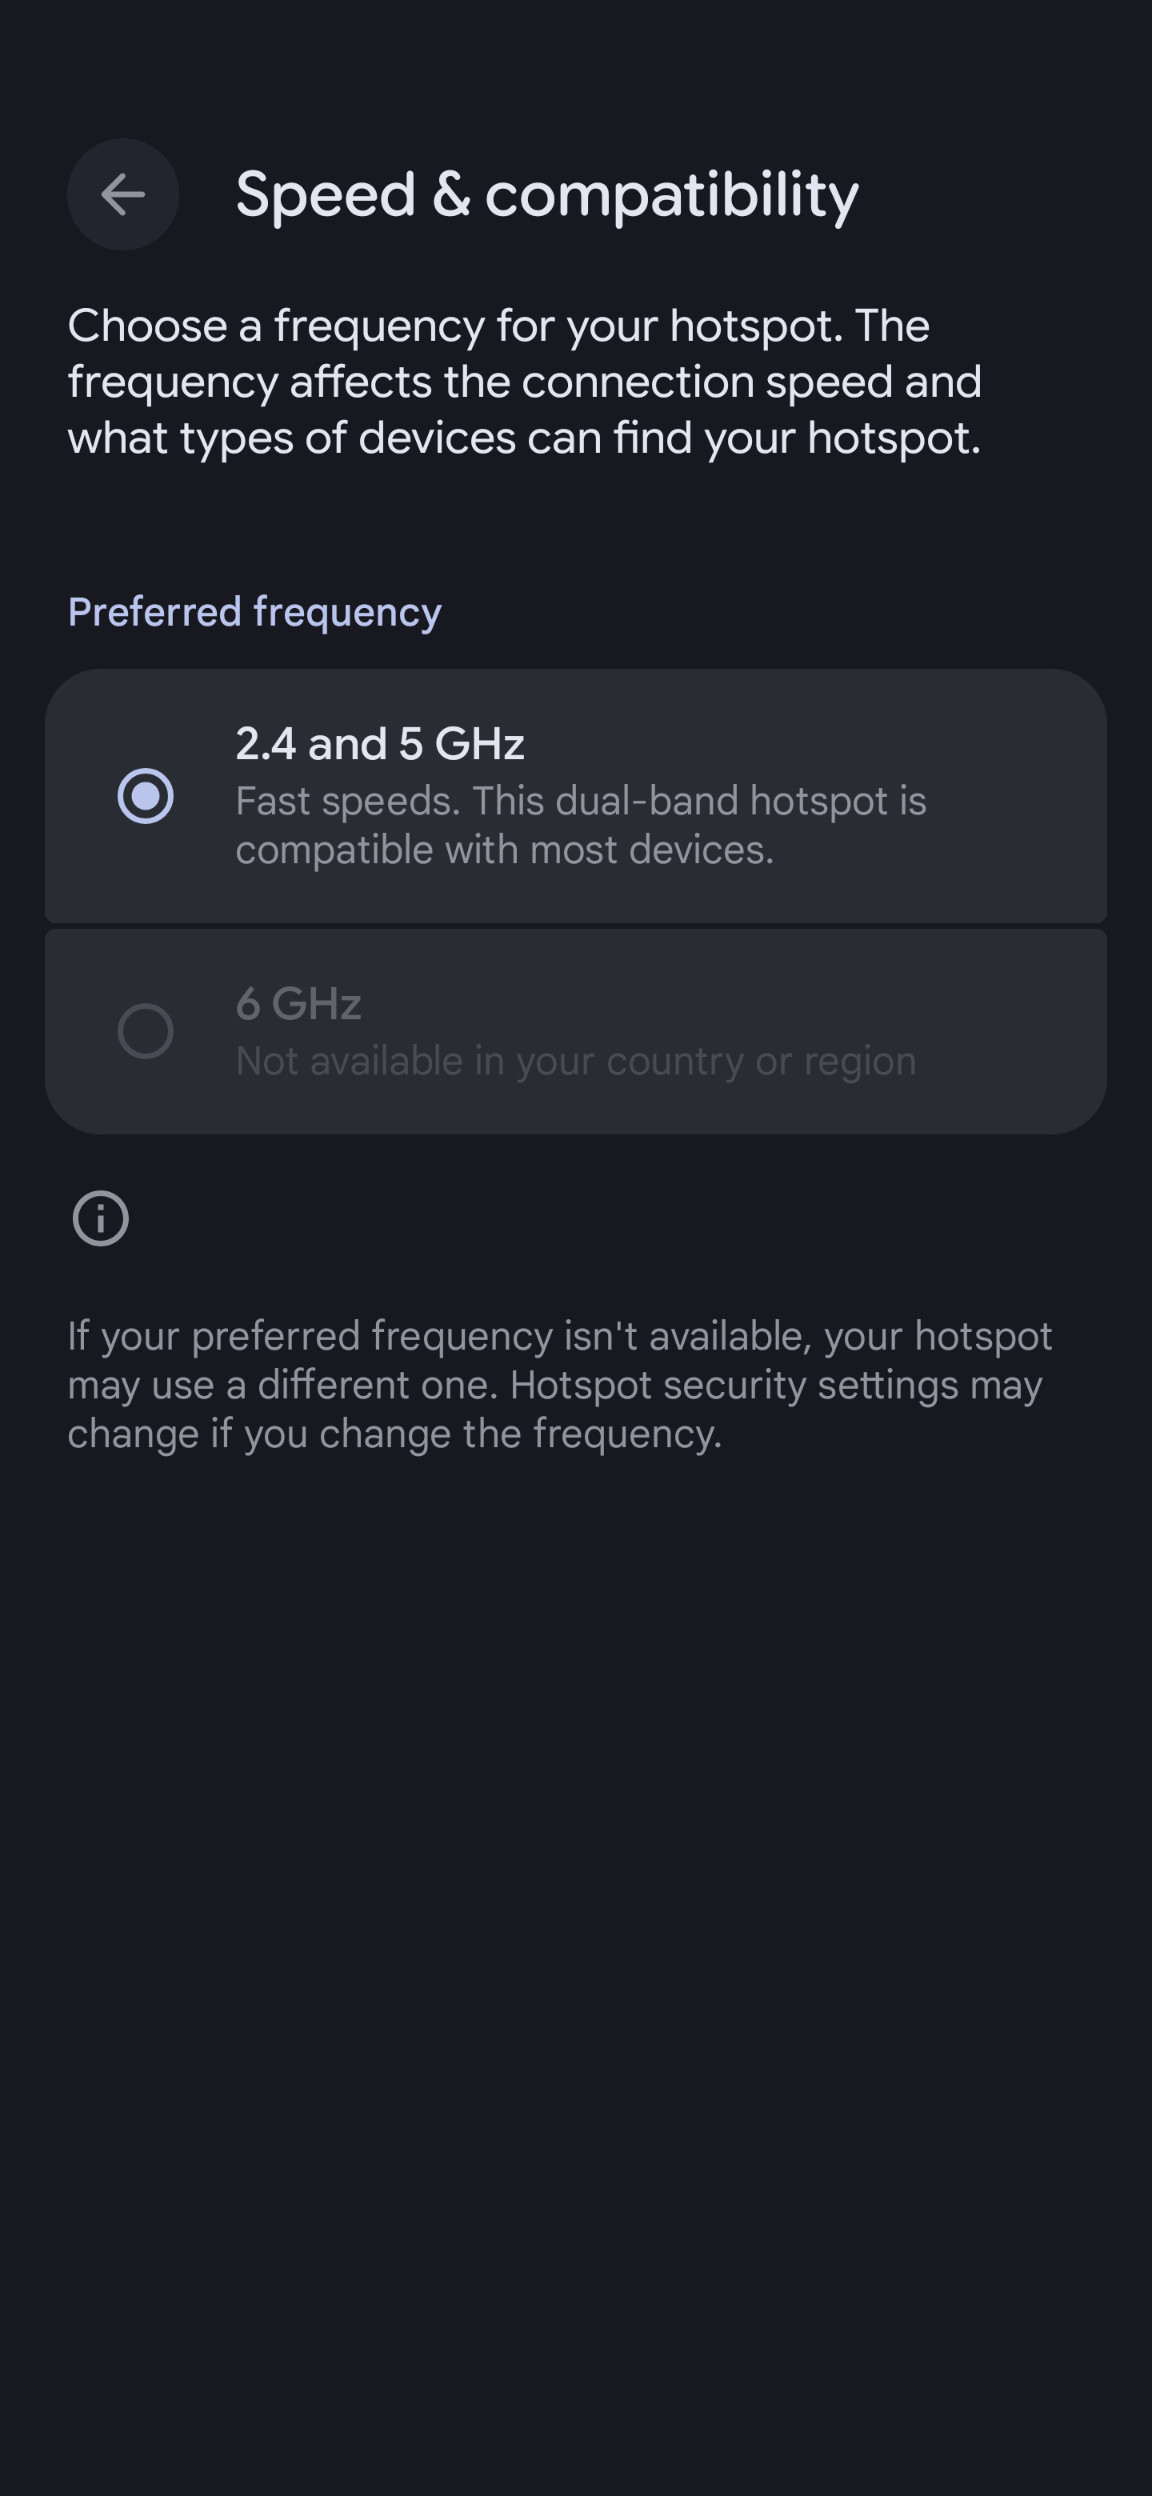Tap the Preferred frequency section header
This screenshot has width=1152, height=2496.
point(254,612)
